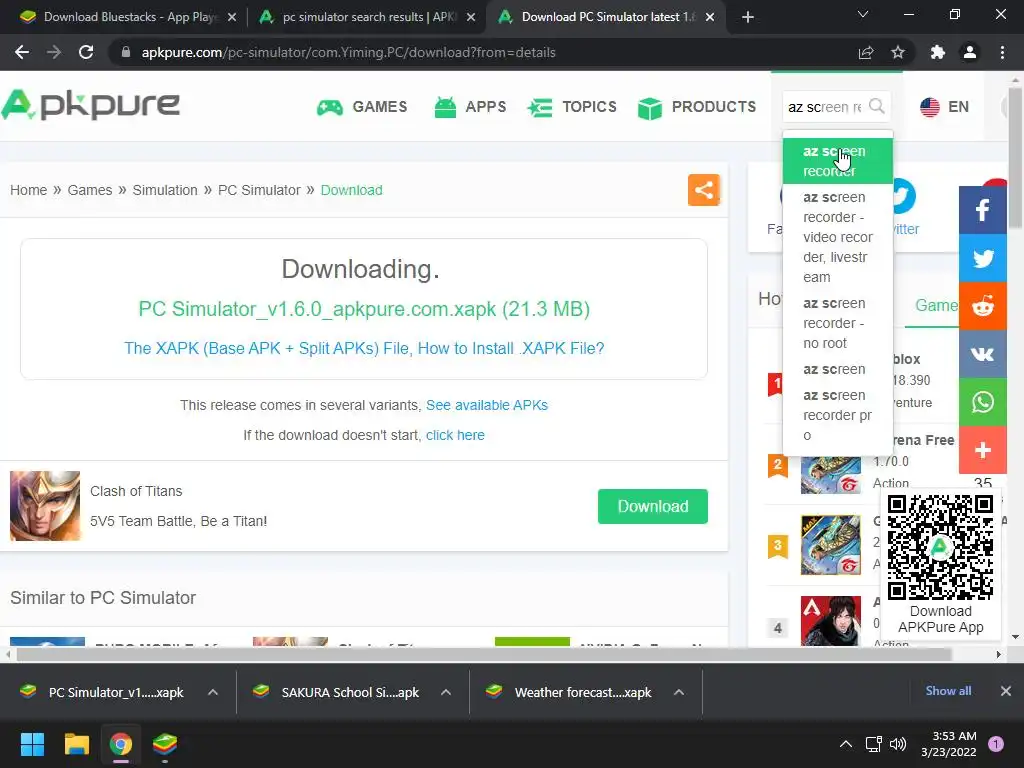The height and width of the screenshot is (768, 1024).
Task: Expand options for Weather forecast download item
Action: pyautogui.click(x=679, y=692)
